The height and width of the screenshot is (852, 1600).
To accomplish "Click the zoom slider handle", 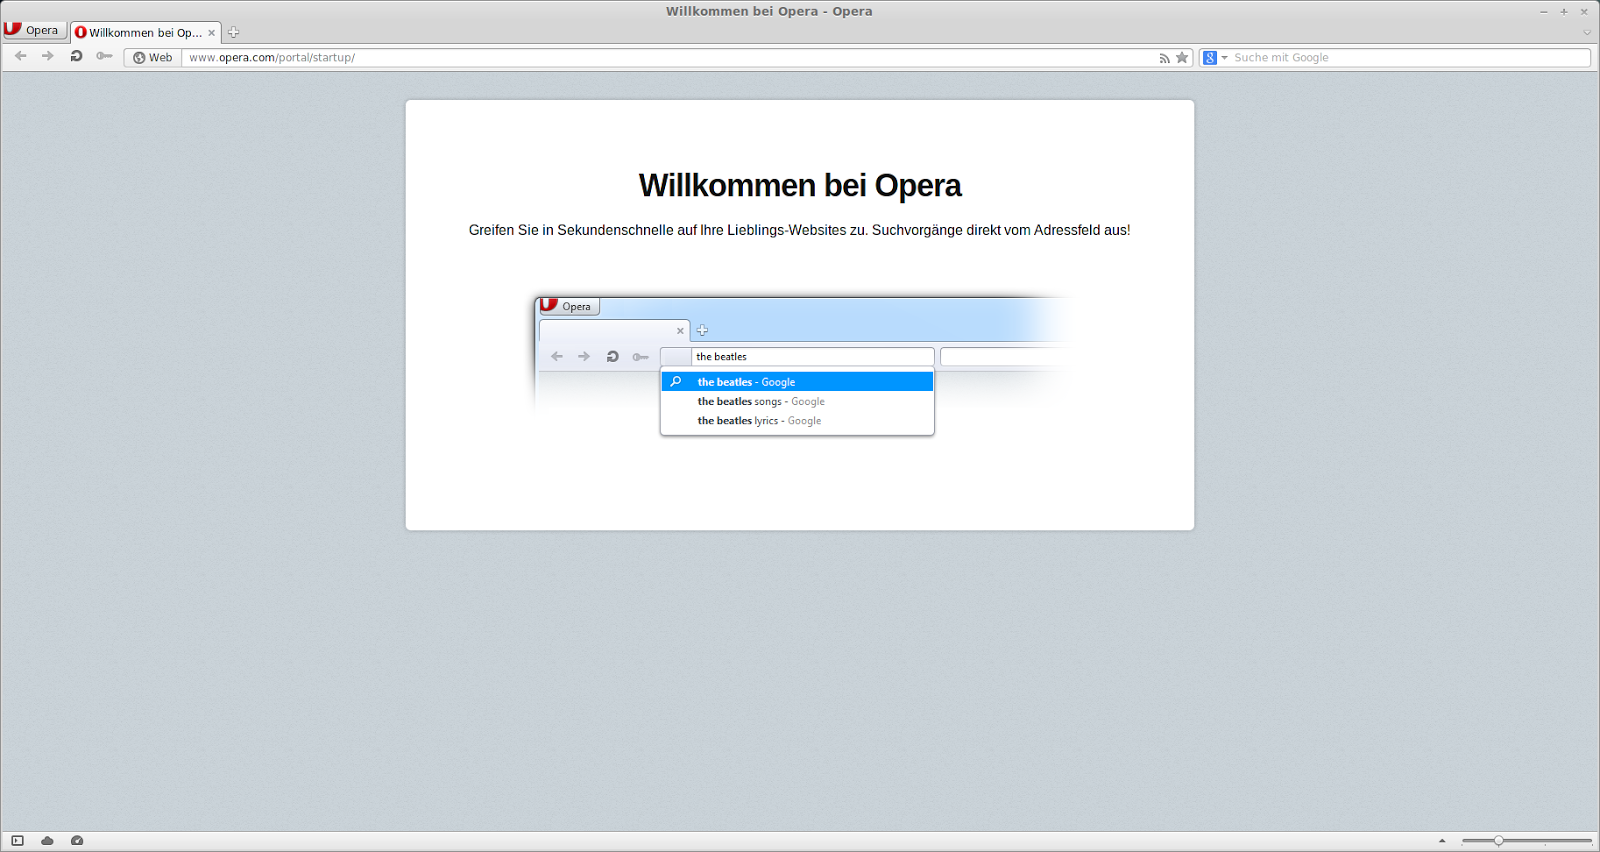I will coord(1498,841).
